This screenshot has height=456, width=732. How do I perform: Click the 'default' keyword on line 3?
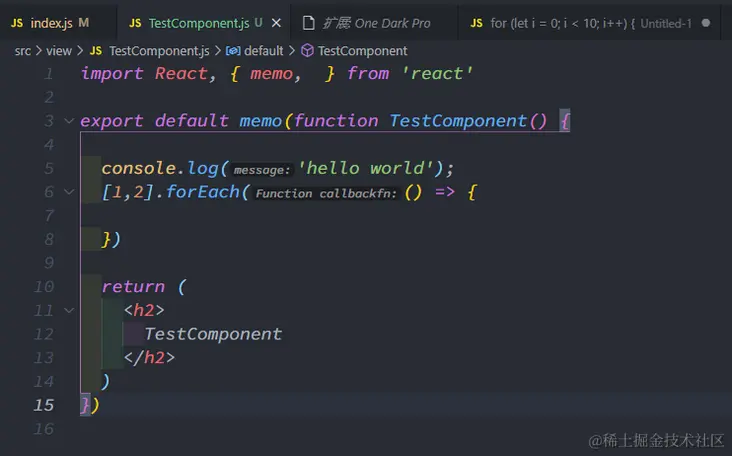(191, 121)
